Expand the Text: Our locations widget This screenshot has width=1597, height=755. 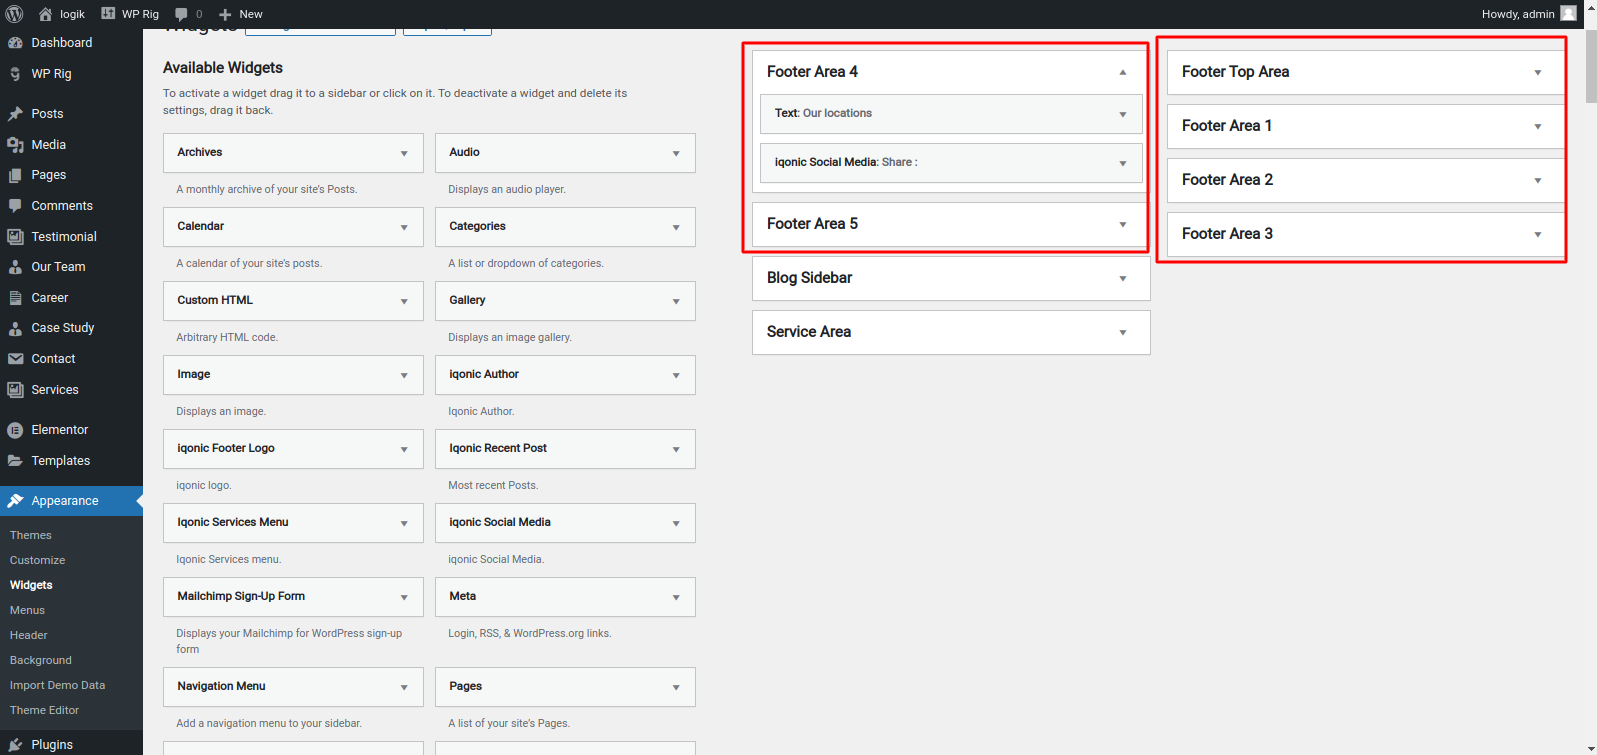click(1123, 114)
